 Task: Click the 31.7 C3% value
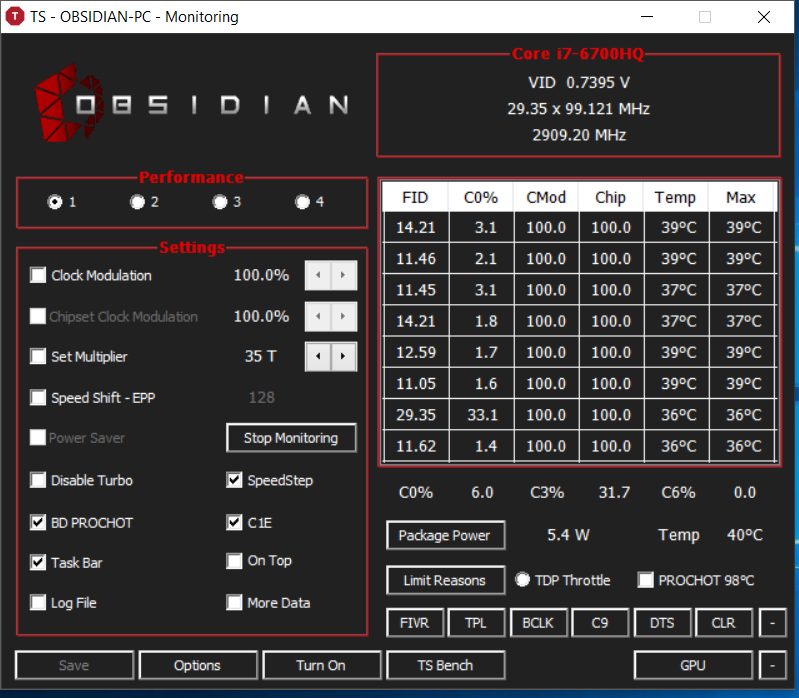614,492
